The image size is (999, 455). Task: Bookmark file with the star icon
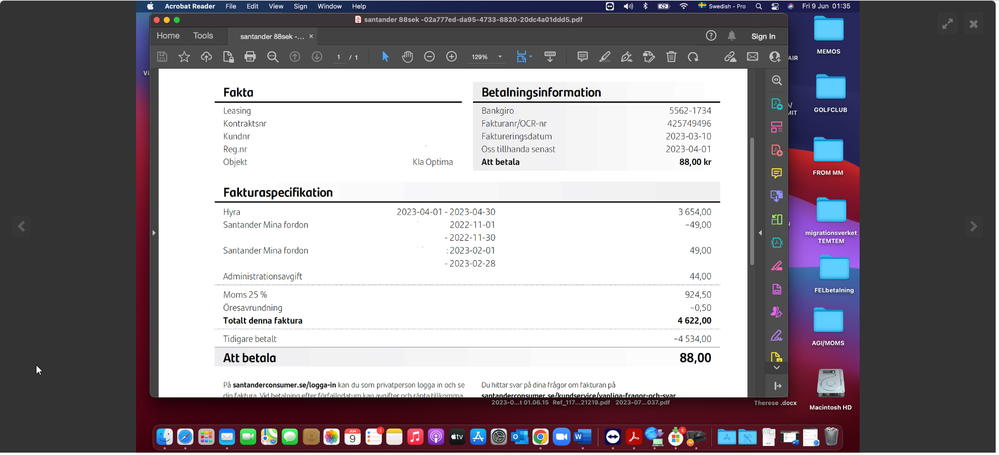click(x=184, y=57)
